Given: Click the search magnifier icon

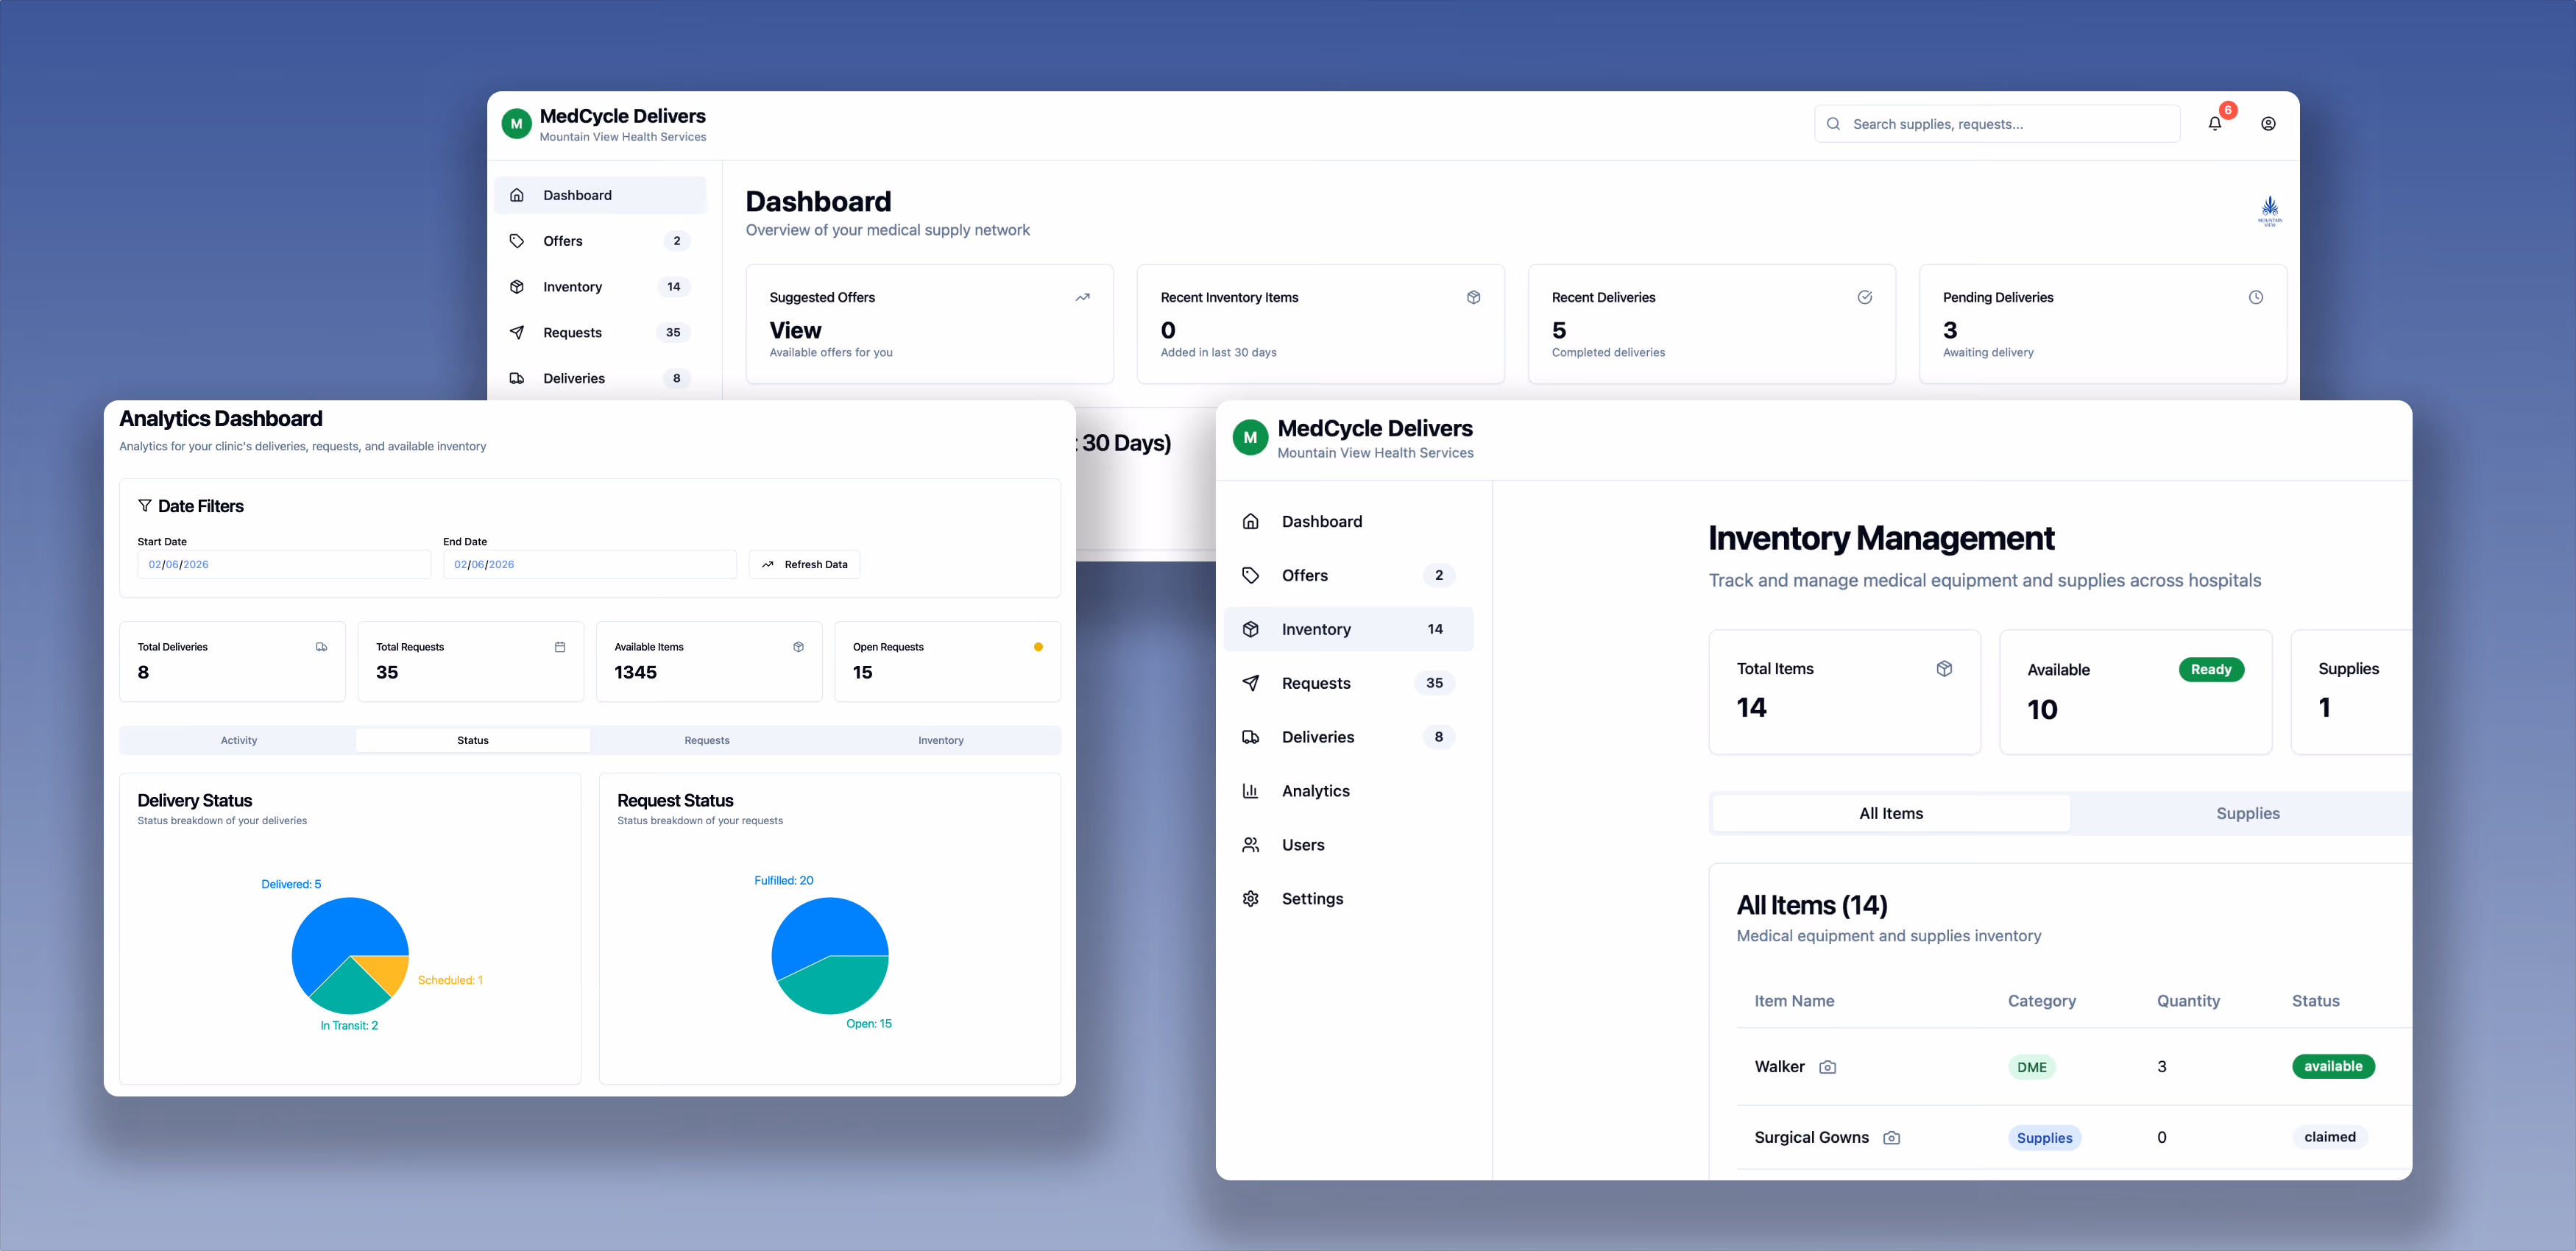Looking at the screenshot, I should (1833, 124).
